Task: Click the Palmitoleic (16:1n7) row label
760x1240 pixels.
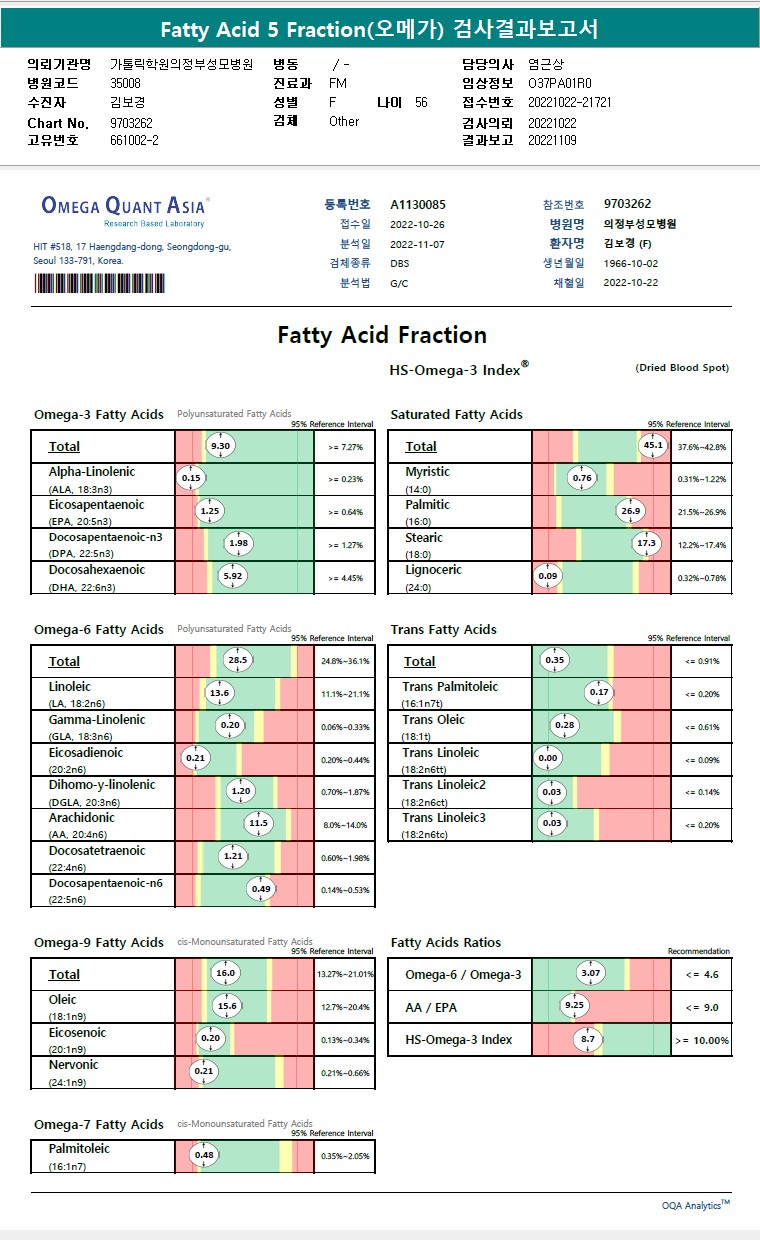Action: pos(79,1156)
